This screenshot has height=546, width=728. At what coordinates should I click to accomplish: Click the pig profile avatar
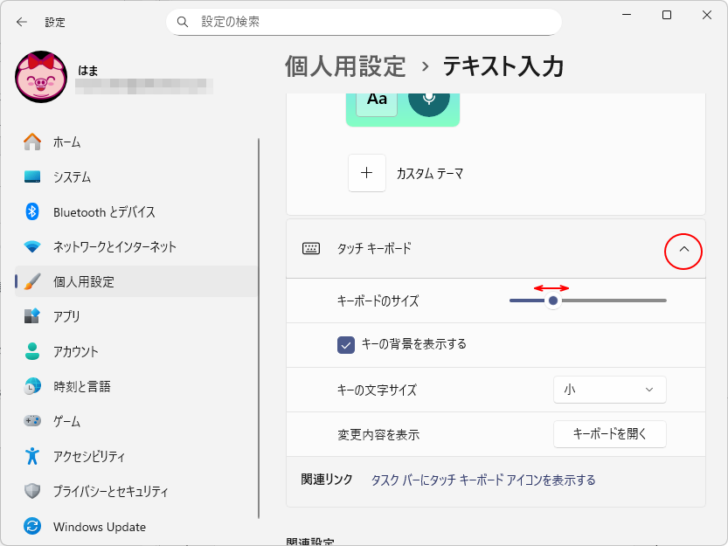pyautogui.click(x=41, y=77)
